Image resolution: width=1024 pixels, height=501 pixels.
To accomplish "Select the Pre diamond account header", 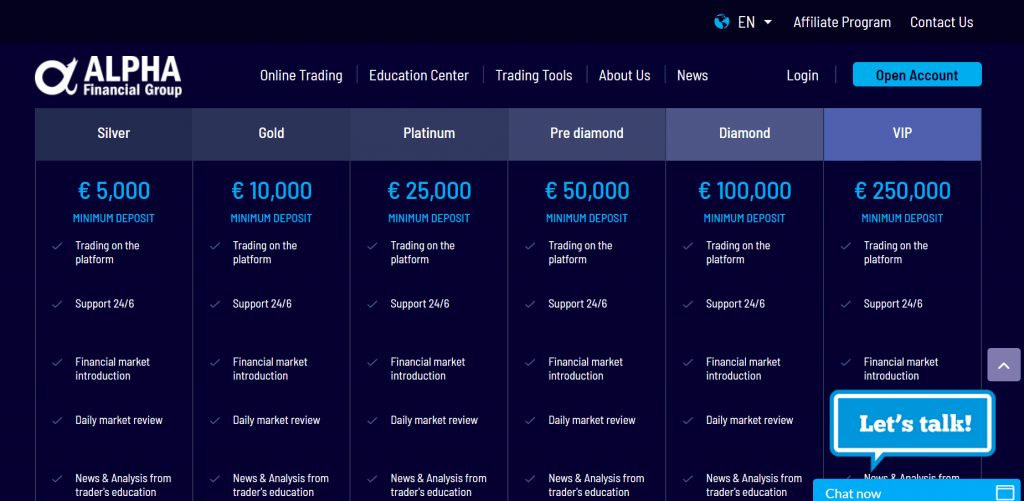I will tap(587, 134).
